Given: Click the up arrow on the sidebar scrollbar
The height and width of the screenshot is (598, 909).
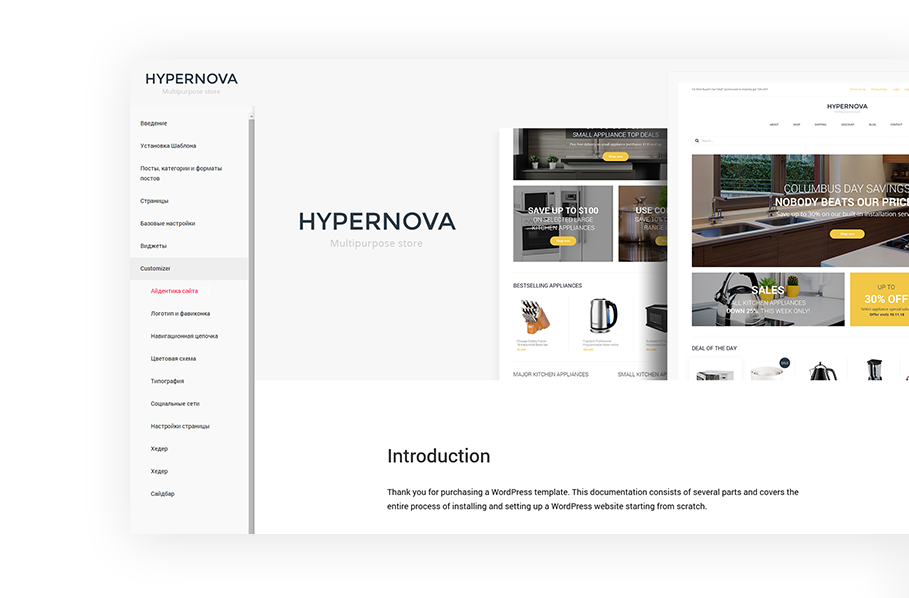Looking at the screenshot, I should coord(252,116).
